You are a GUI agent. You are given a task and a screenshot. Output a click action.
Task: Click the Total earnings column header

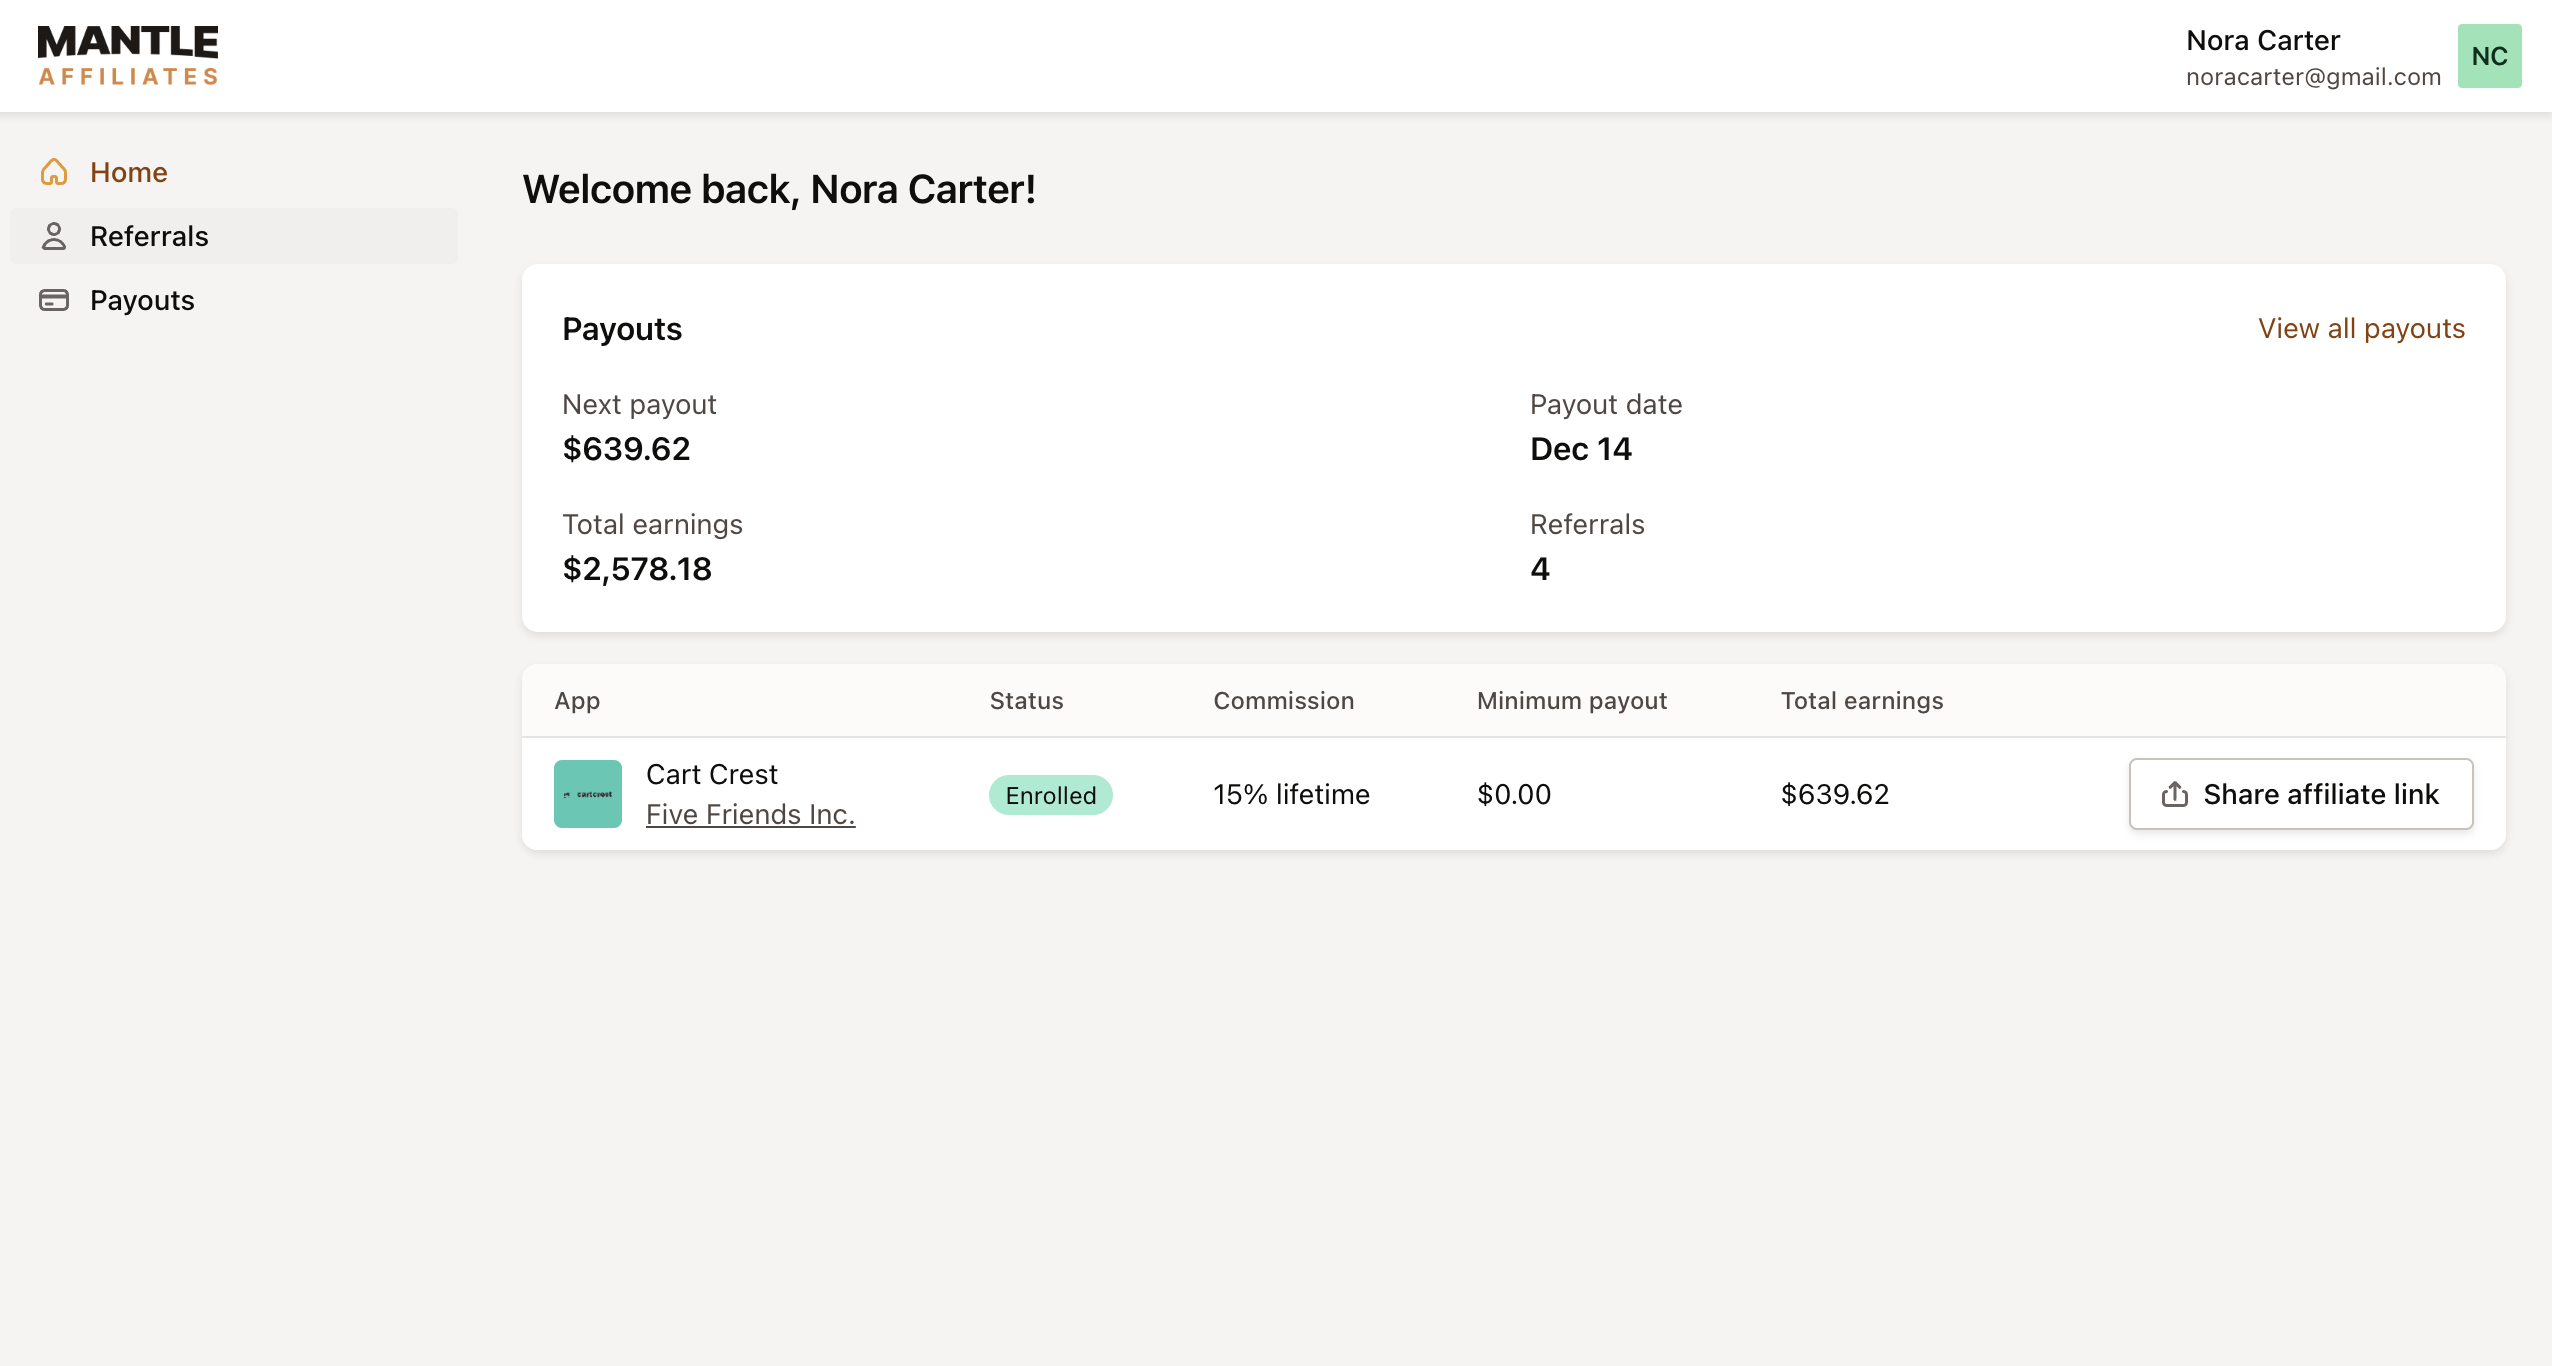tap(1861, 700)
